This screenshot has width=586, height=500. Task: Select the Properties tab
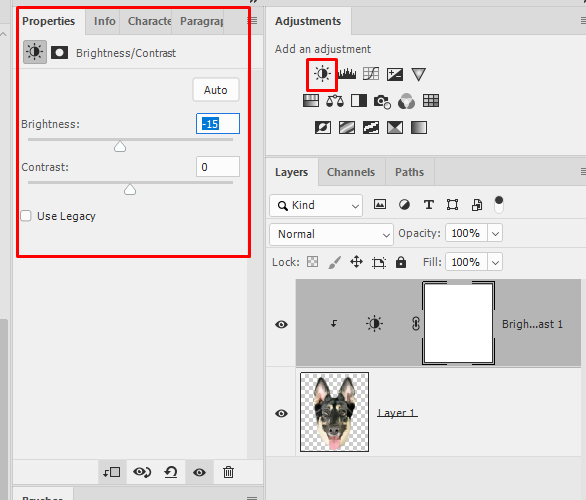[49, 21]
